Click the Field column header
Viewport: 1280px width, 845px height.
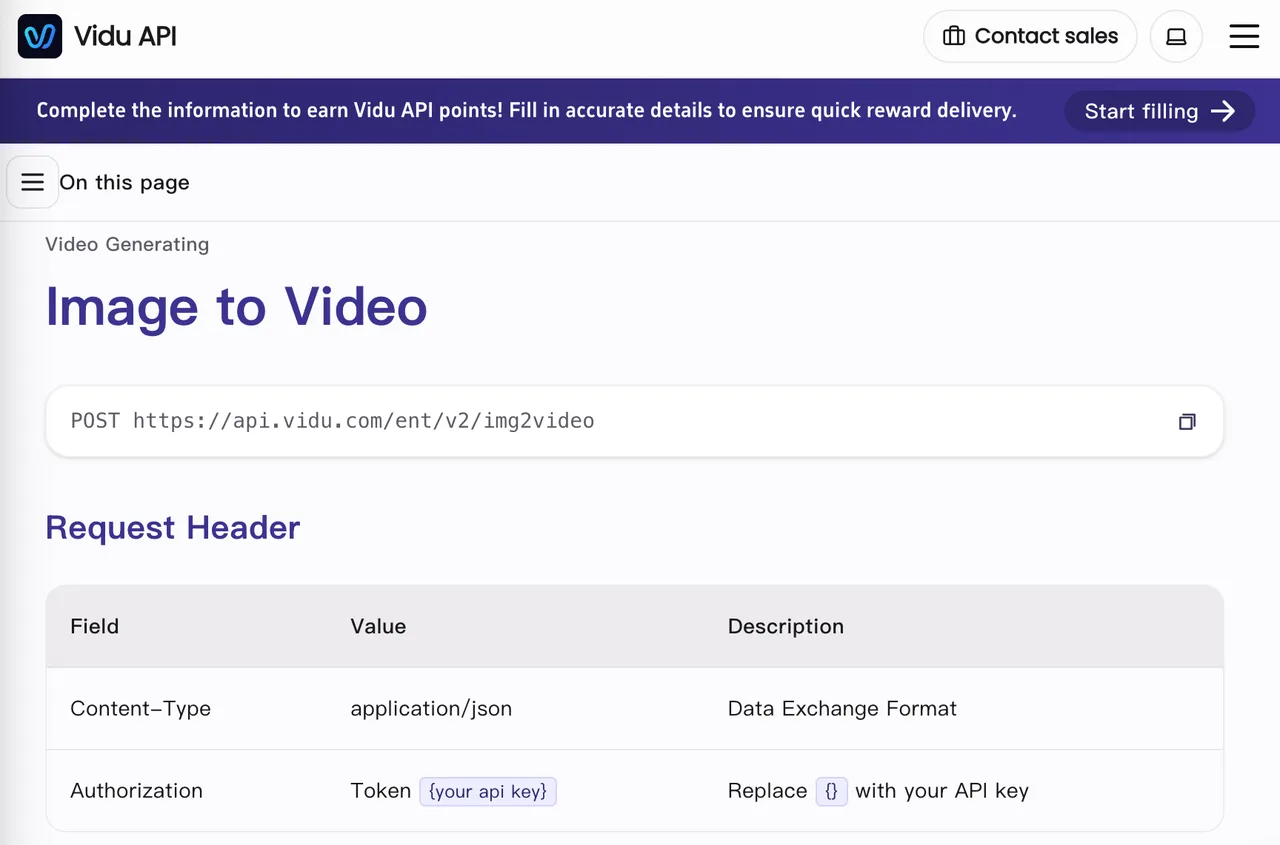[x=95, y=626]
